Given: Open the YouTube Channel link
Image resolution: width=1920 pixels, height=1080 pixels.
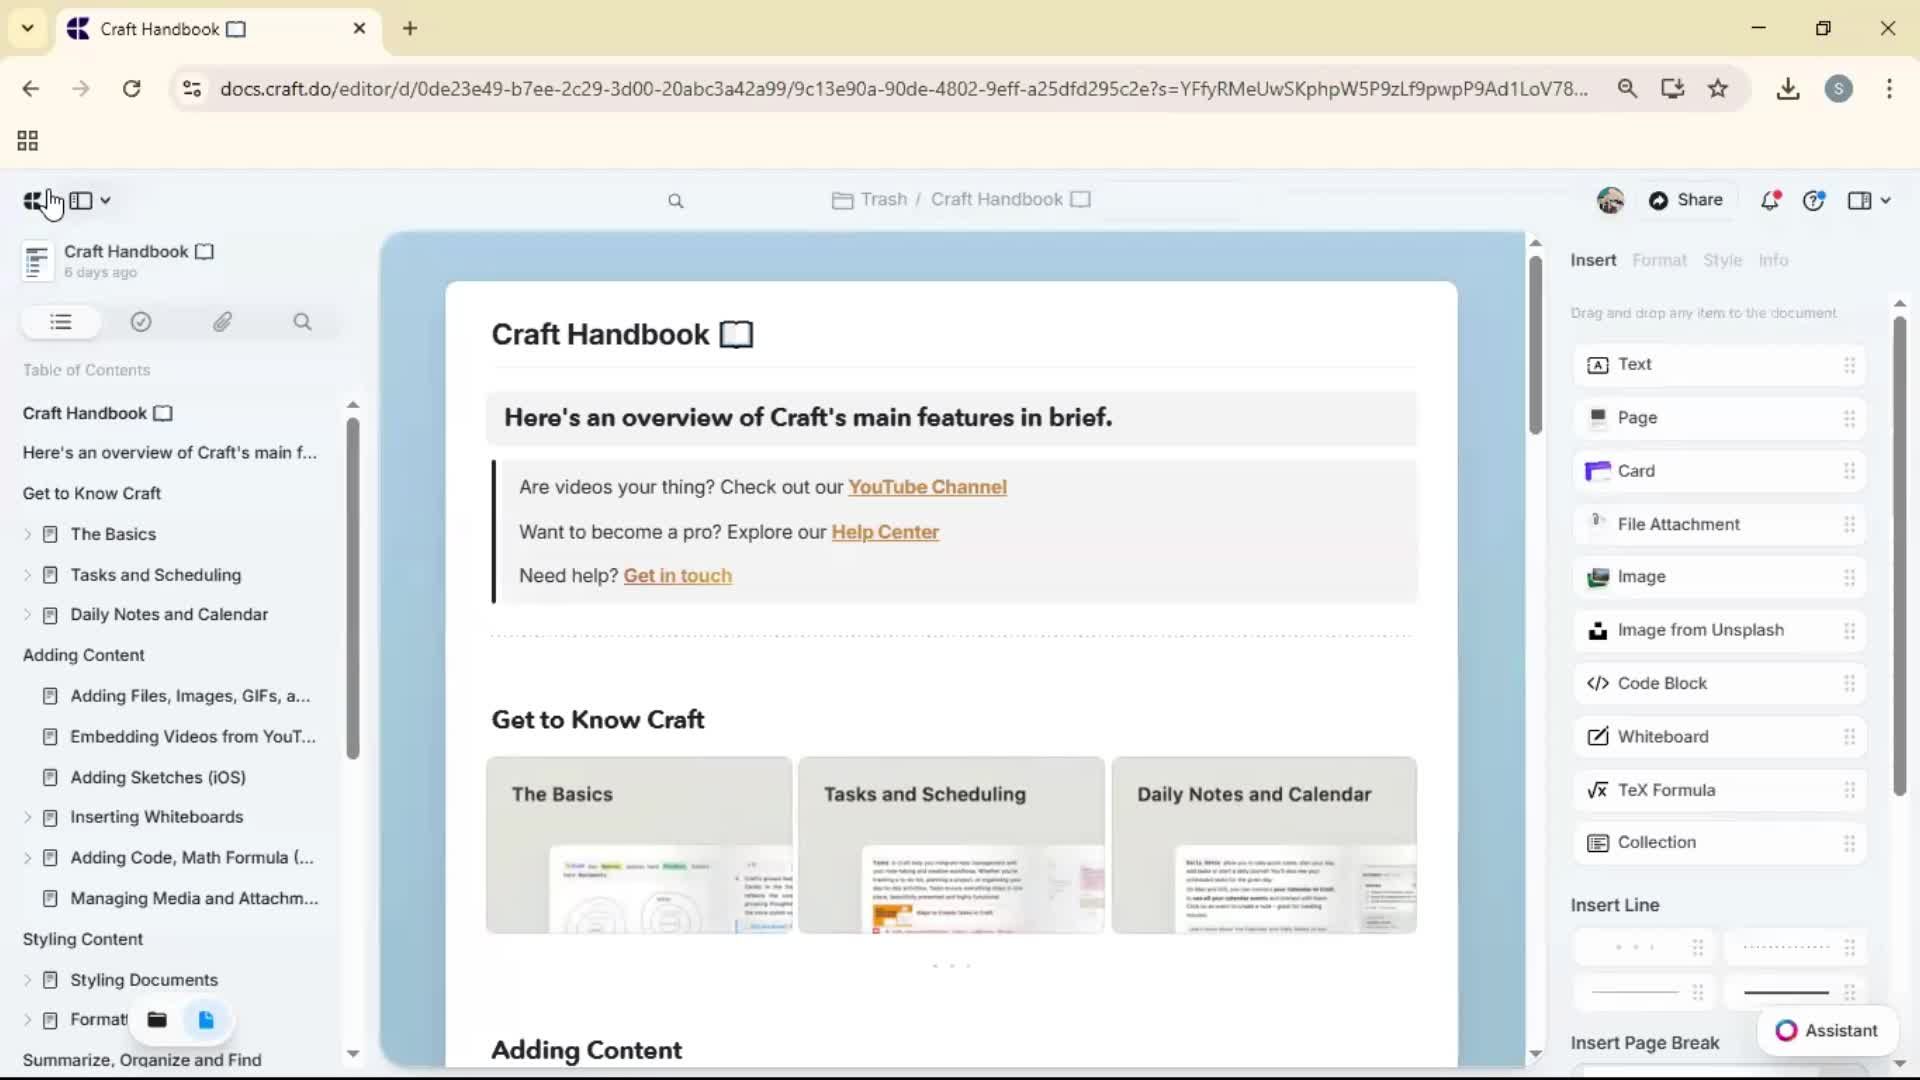Looking at the screenshot, I should (x=928, y=487).
